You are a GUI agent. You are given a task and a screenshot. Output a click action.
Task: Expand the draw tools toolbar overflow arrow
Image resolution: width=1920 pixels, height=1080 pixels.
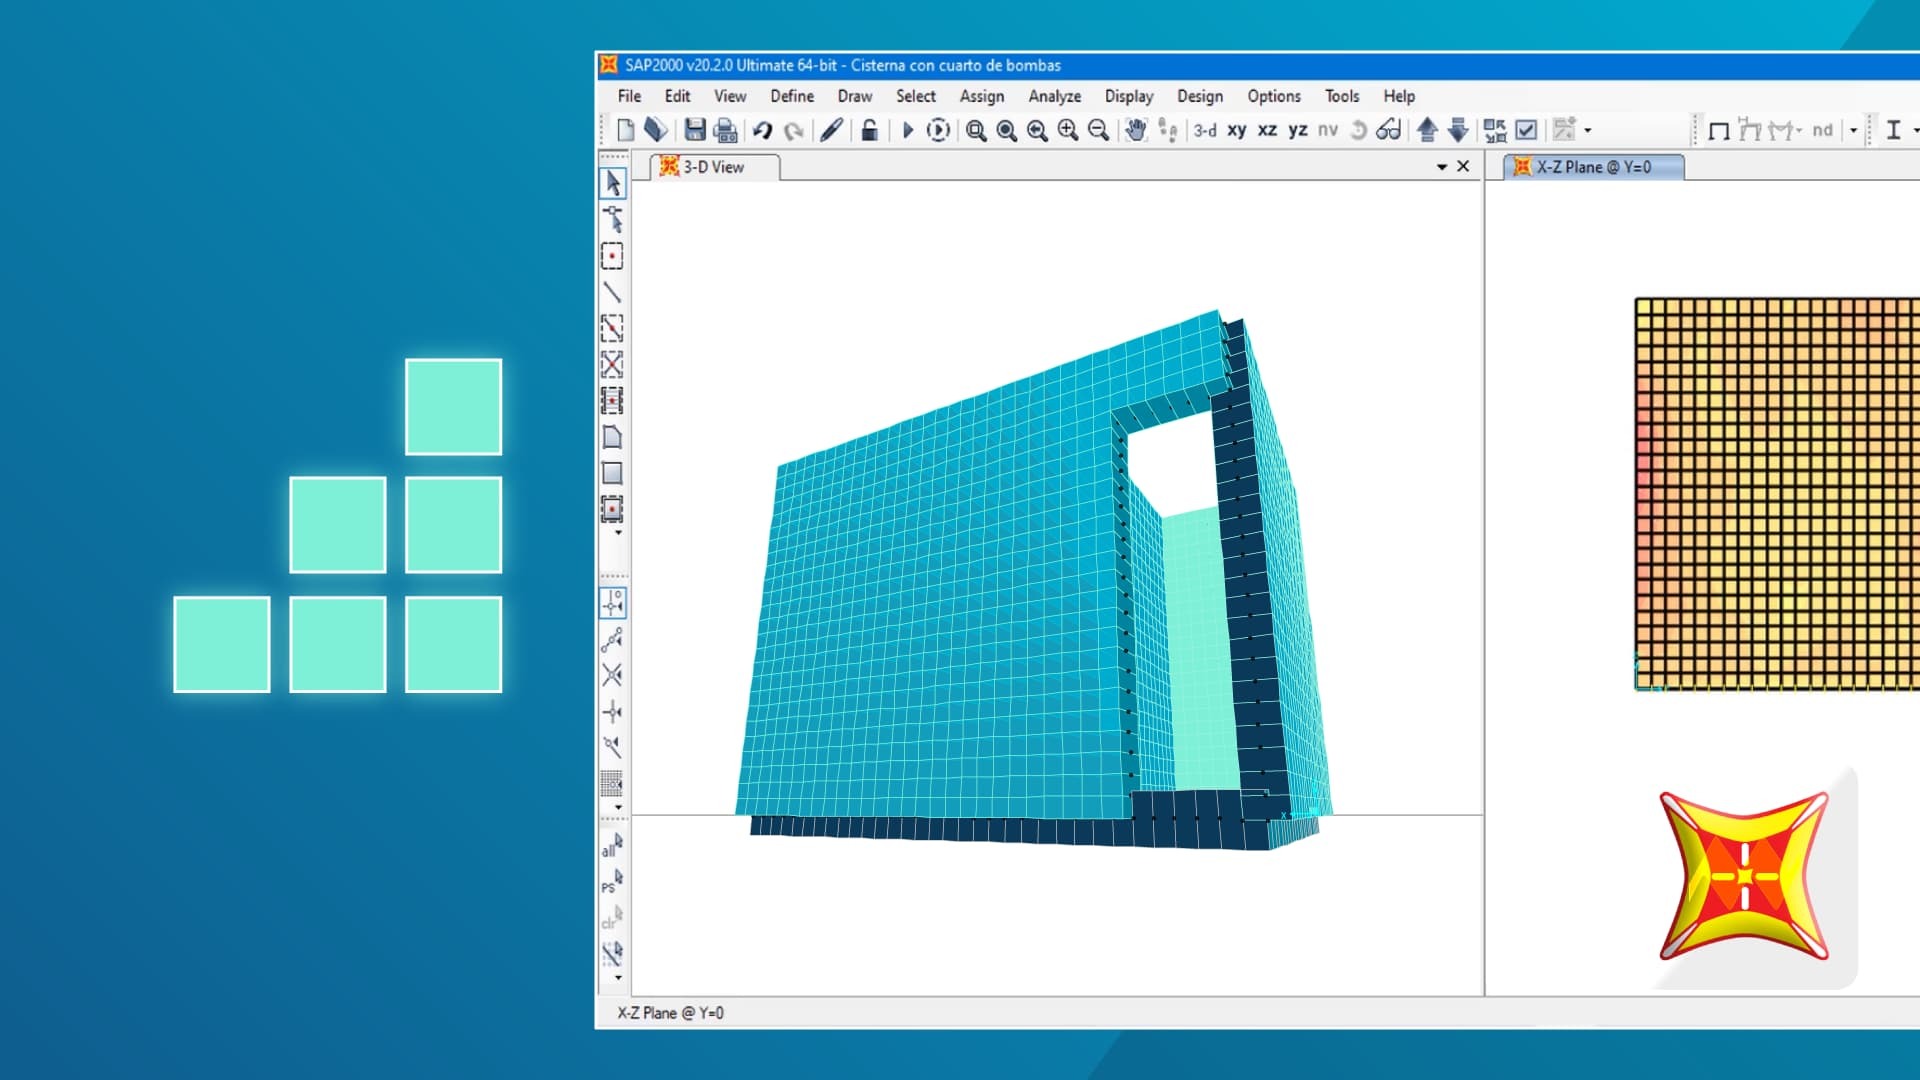point(618,533)
